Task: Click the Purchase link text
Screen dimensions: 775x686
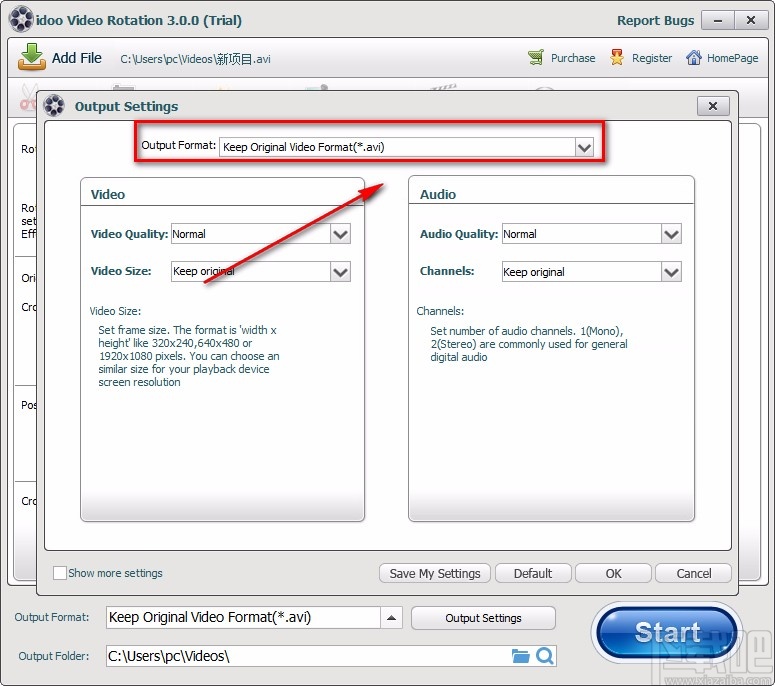Action: (x=573, y=58)
